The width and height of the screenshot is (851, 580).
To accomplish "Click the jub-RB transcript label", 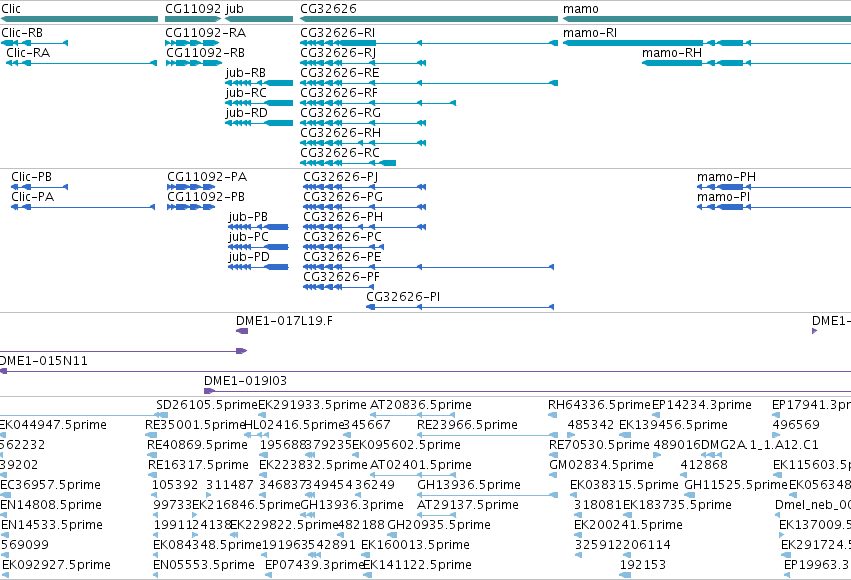I will pyautogui.click(x=246, y=73).
